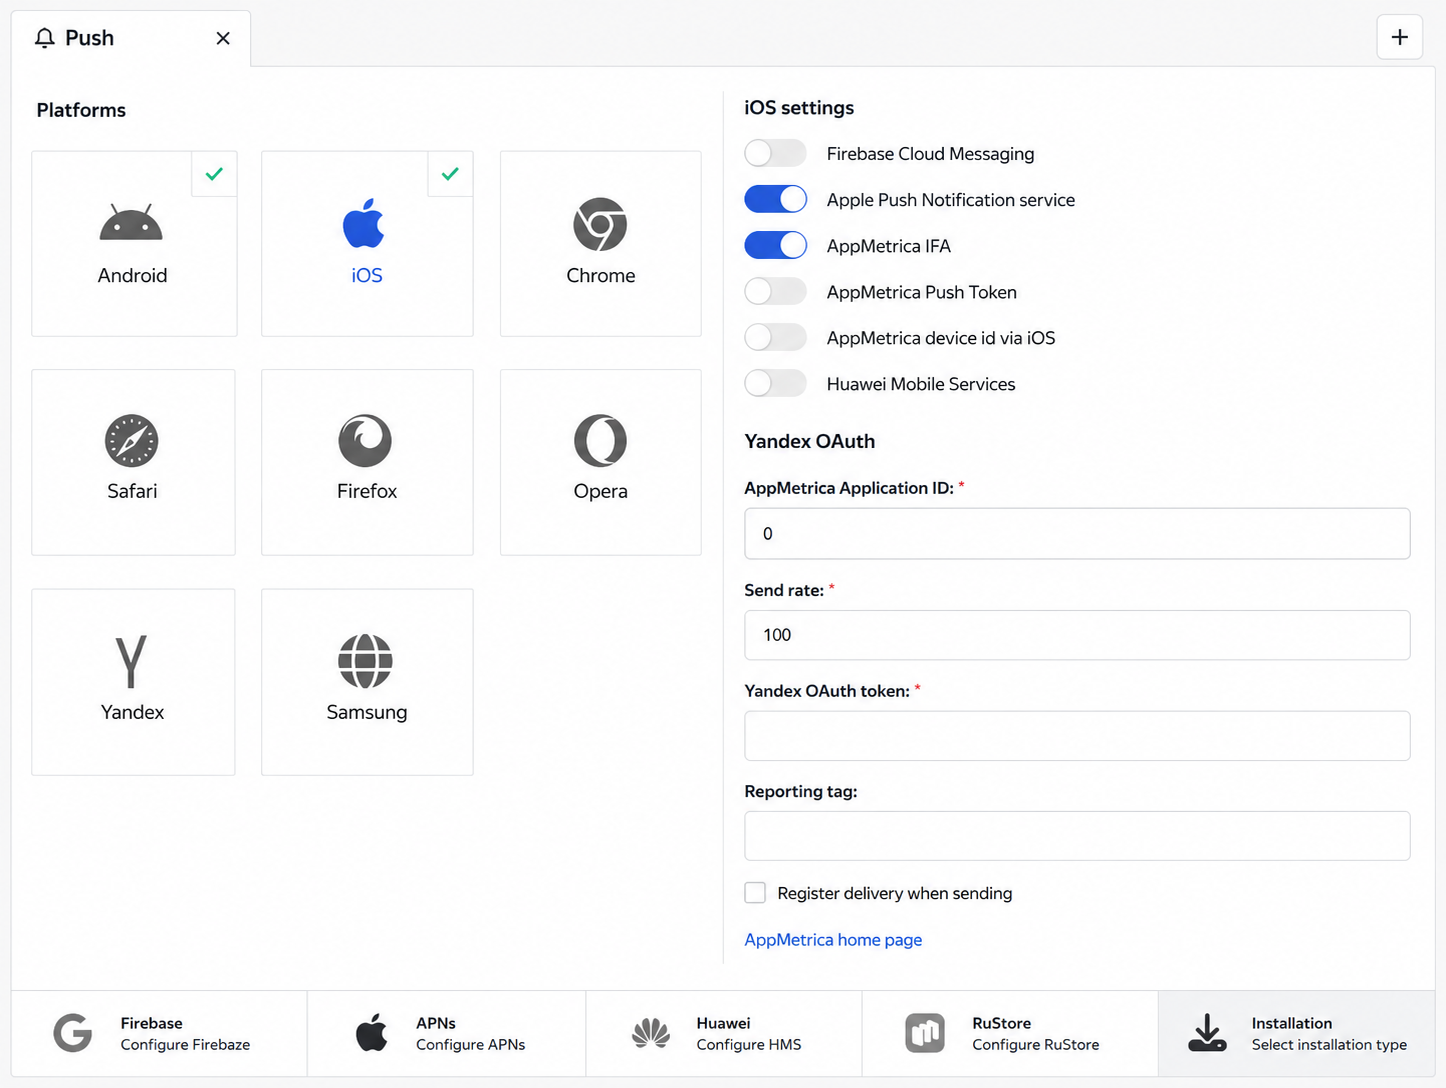Turn off AppMetrica IFA toggle
Viewport: 1446px width, 1088px height.
[775, 245]
